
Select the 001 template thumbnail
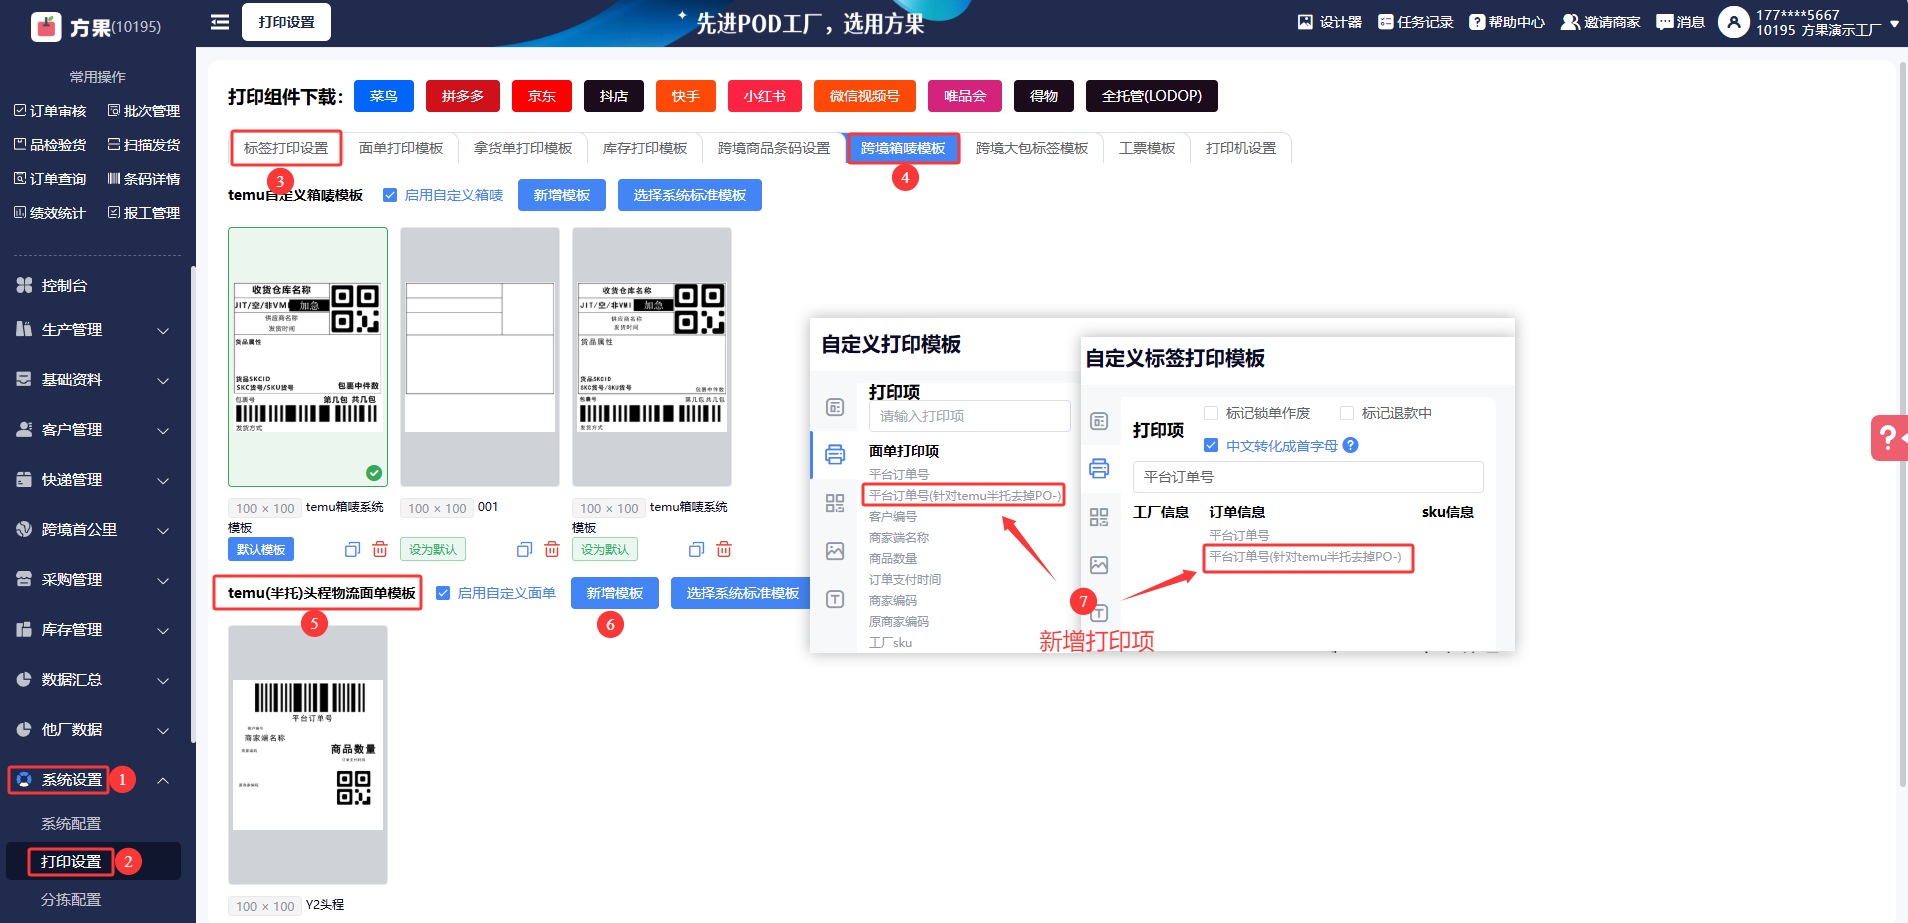[x=480, y=357]
